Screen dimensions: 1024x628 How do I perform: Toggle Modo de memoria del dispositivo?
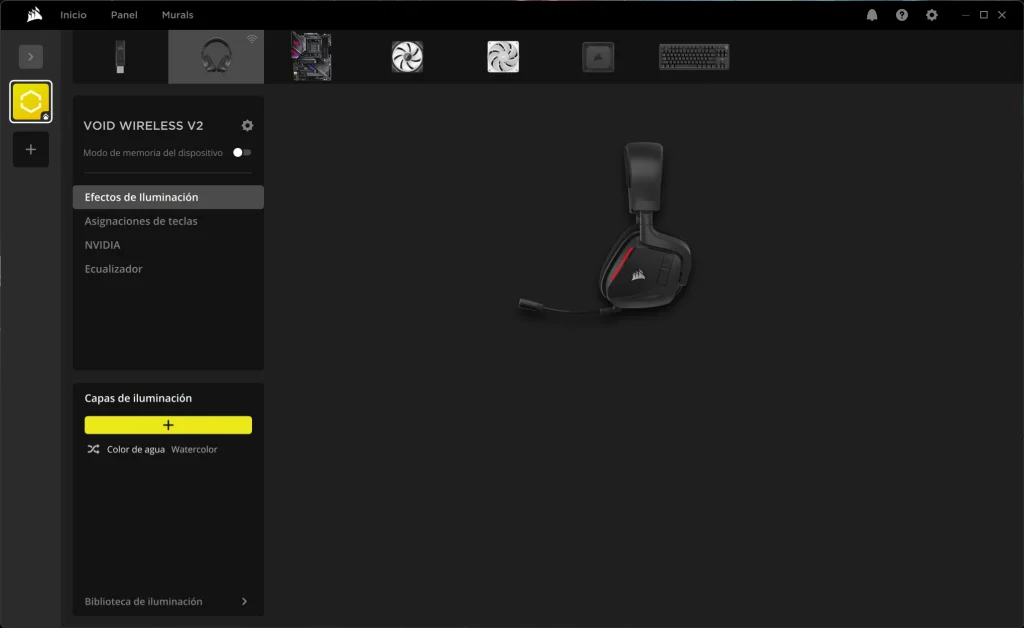pyautogui.click(x=242, y=153)
